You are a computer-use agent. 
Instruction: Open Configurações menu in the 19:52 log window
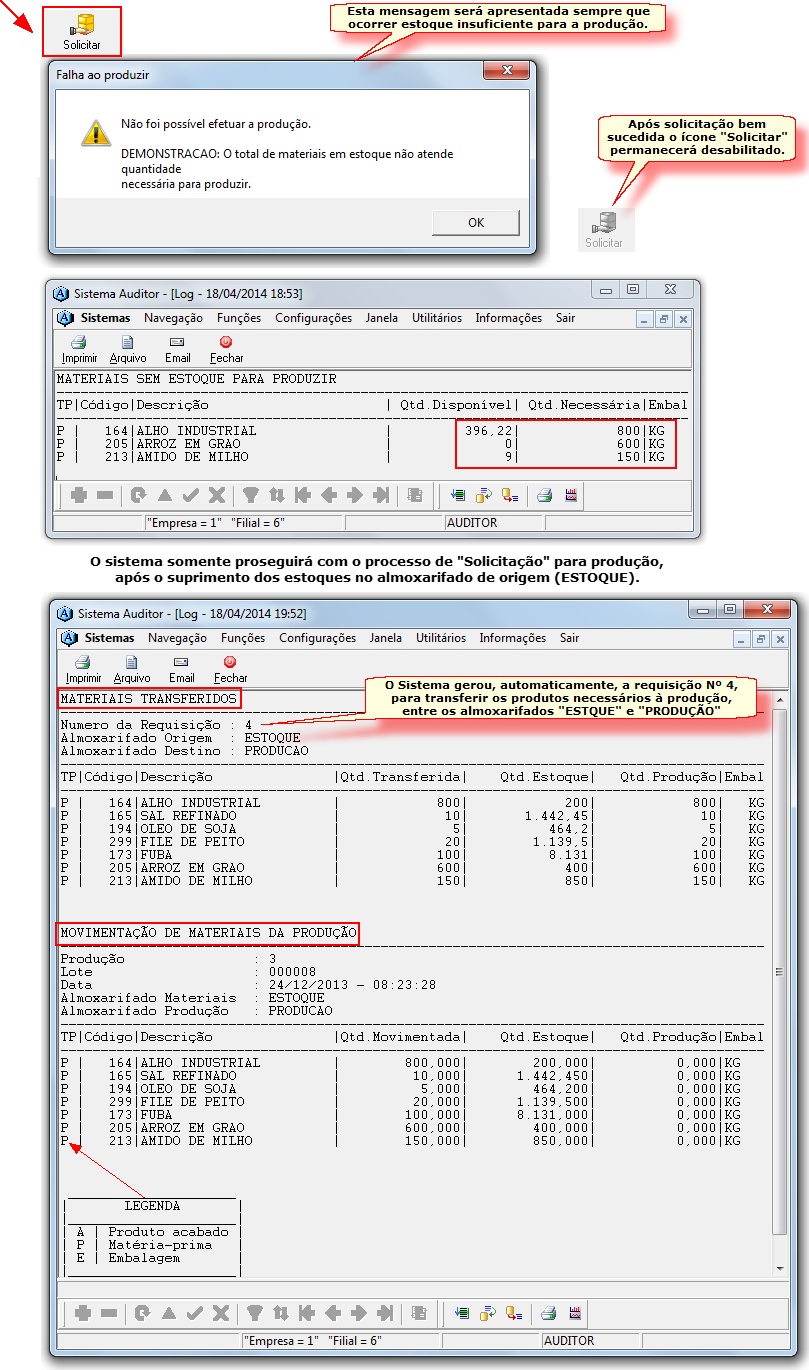(x=317, y=638)
